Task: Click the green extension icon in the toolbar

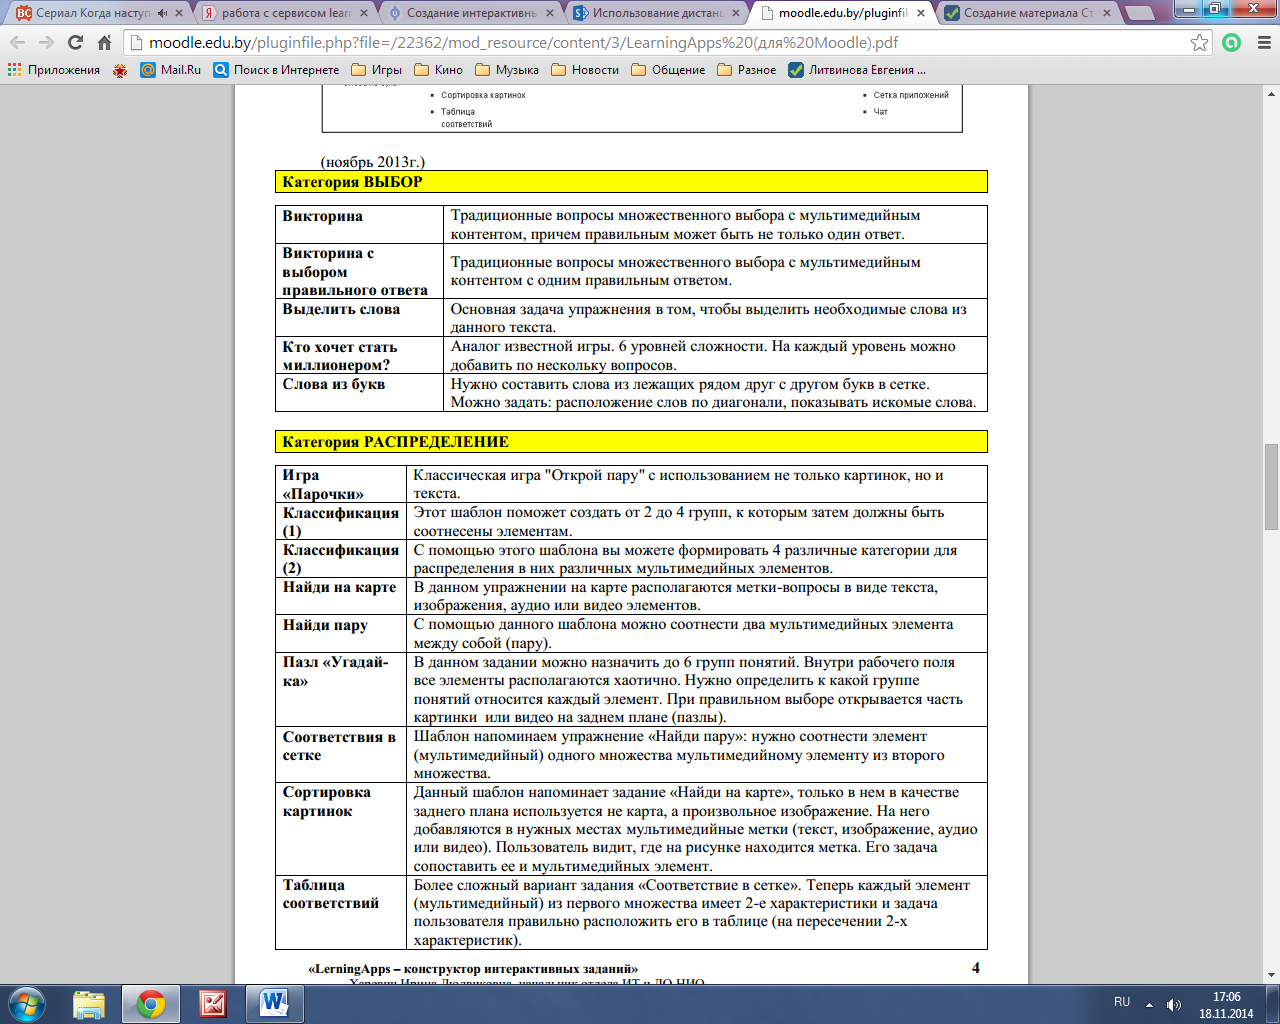Action: point(1232,42)
